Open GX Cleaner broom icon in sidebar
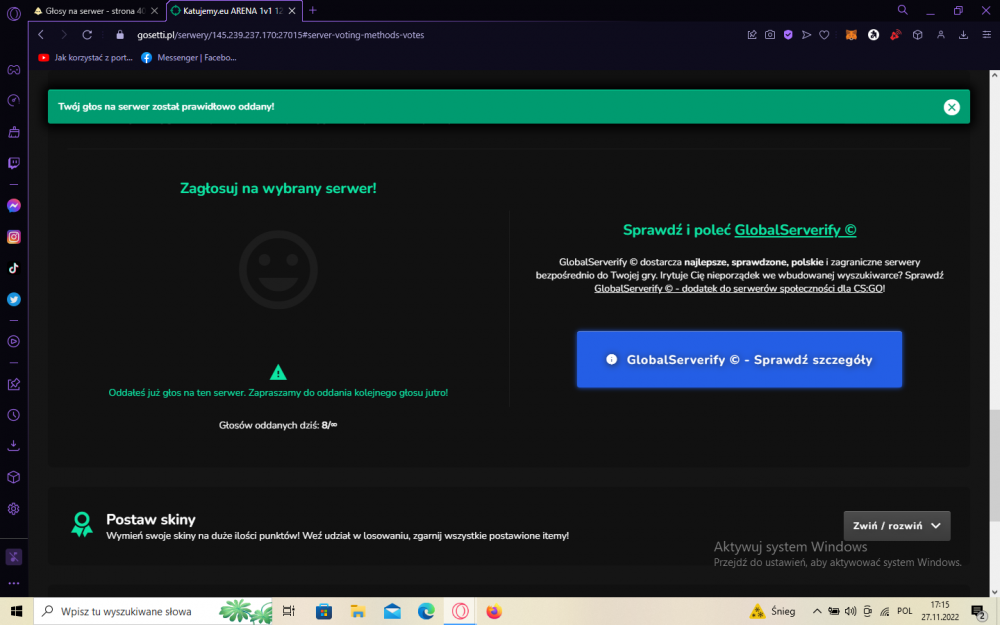The height and width of the screenshot is (625, 1000). (13, 132)
